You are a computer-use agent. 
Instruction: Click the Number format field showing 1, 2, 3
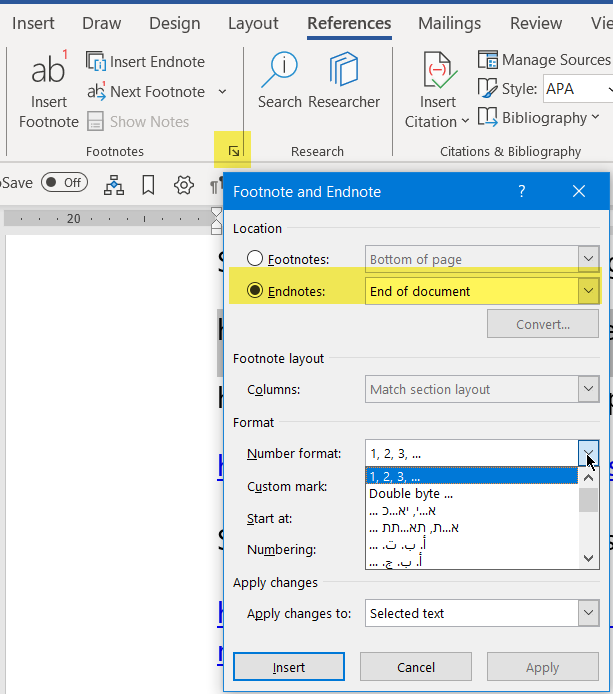472,453
